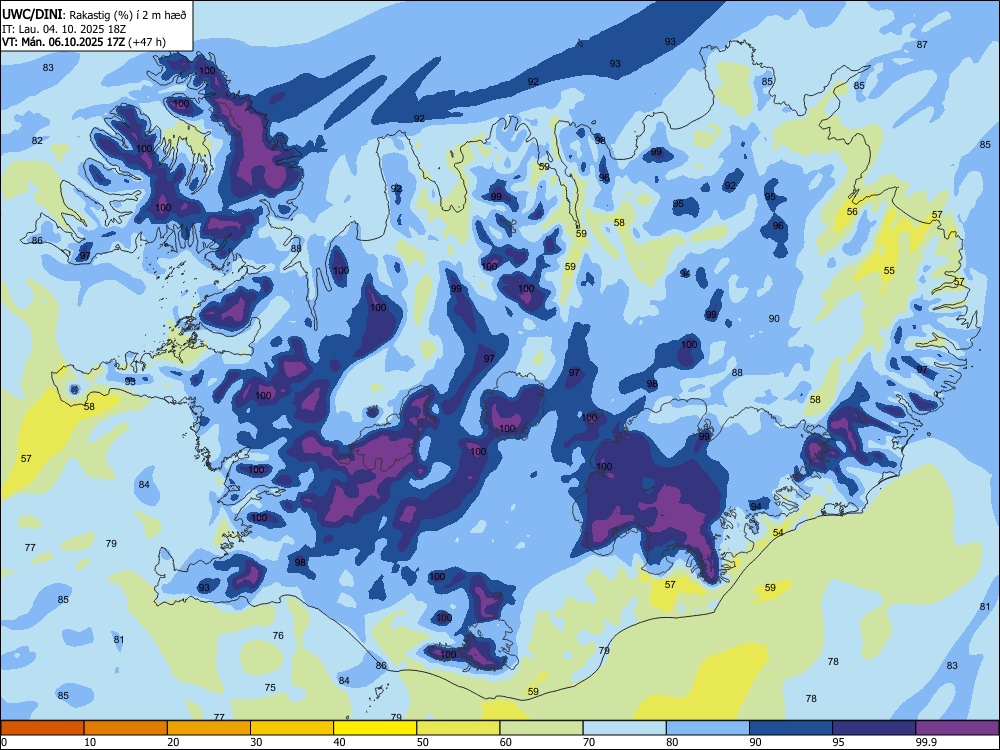Click the legend label 10
Image resolution: width=1000 pixels, height=750 pixels.
click(90, 742)
